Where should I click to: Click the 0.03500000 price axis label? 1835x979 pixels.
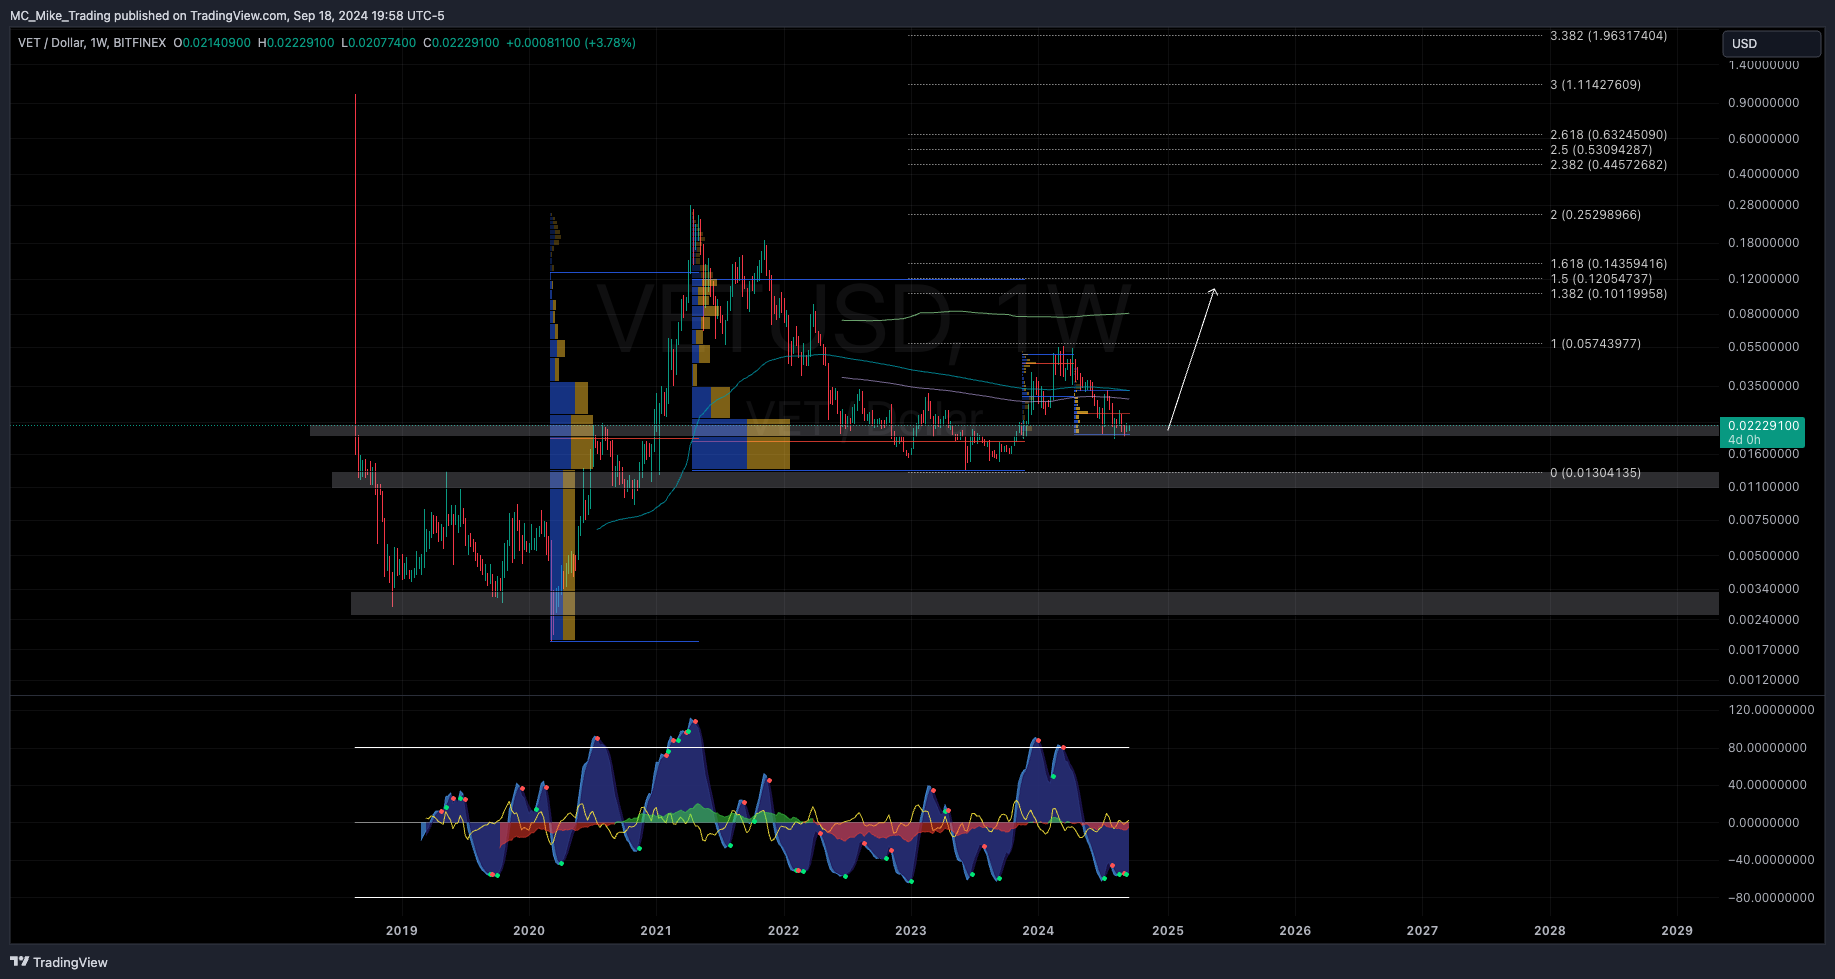point(1764,386)
